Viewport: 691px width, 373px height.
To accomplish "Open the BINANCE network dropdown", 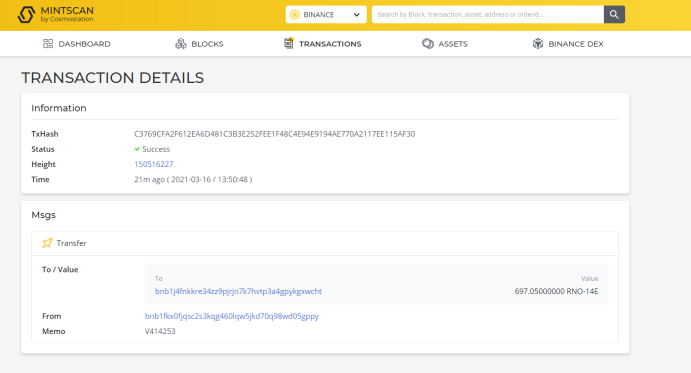I will [x=326, y=15].
